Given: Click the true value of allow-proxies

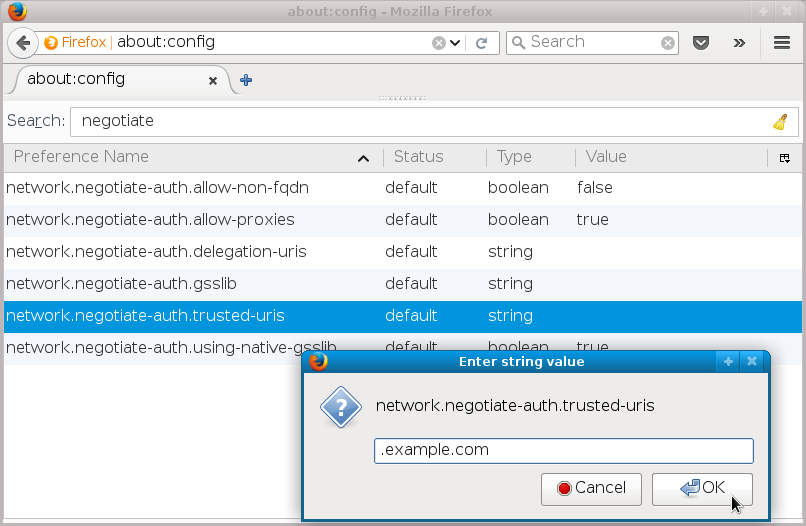Looking at the screenshot, I should pyautogui.click(x=592, y=220).
